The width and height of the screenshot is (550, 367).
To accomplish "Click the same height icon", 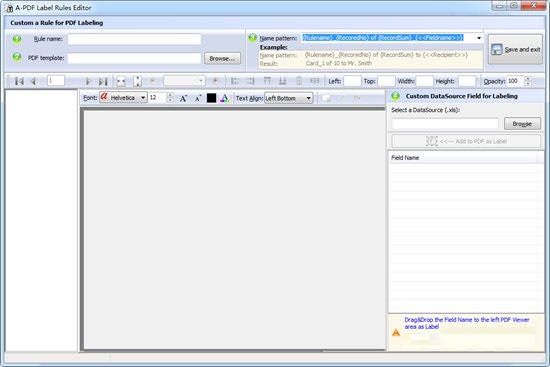I will point(299,81).
